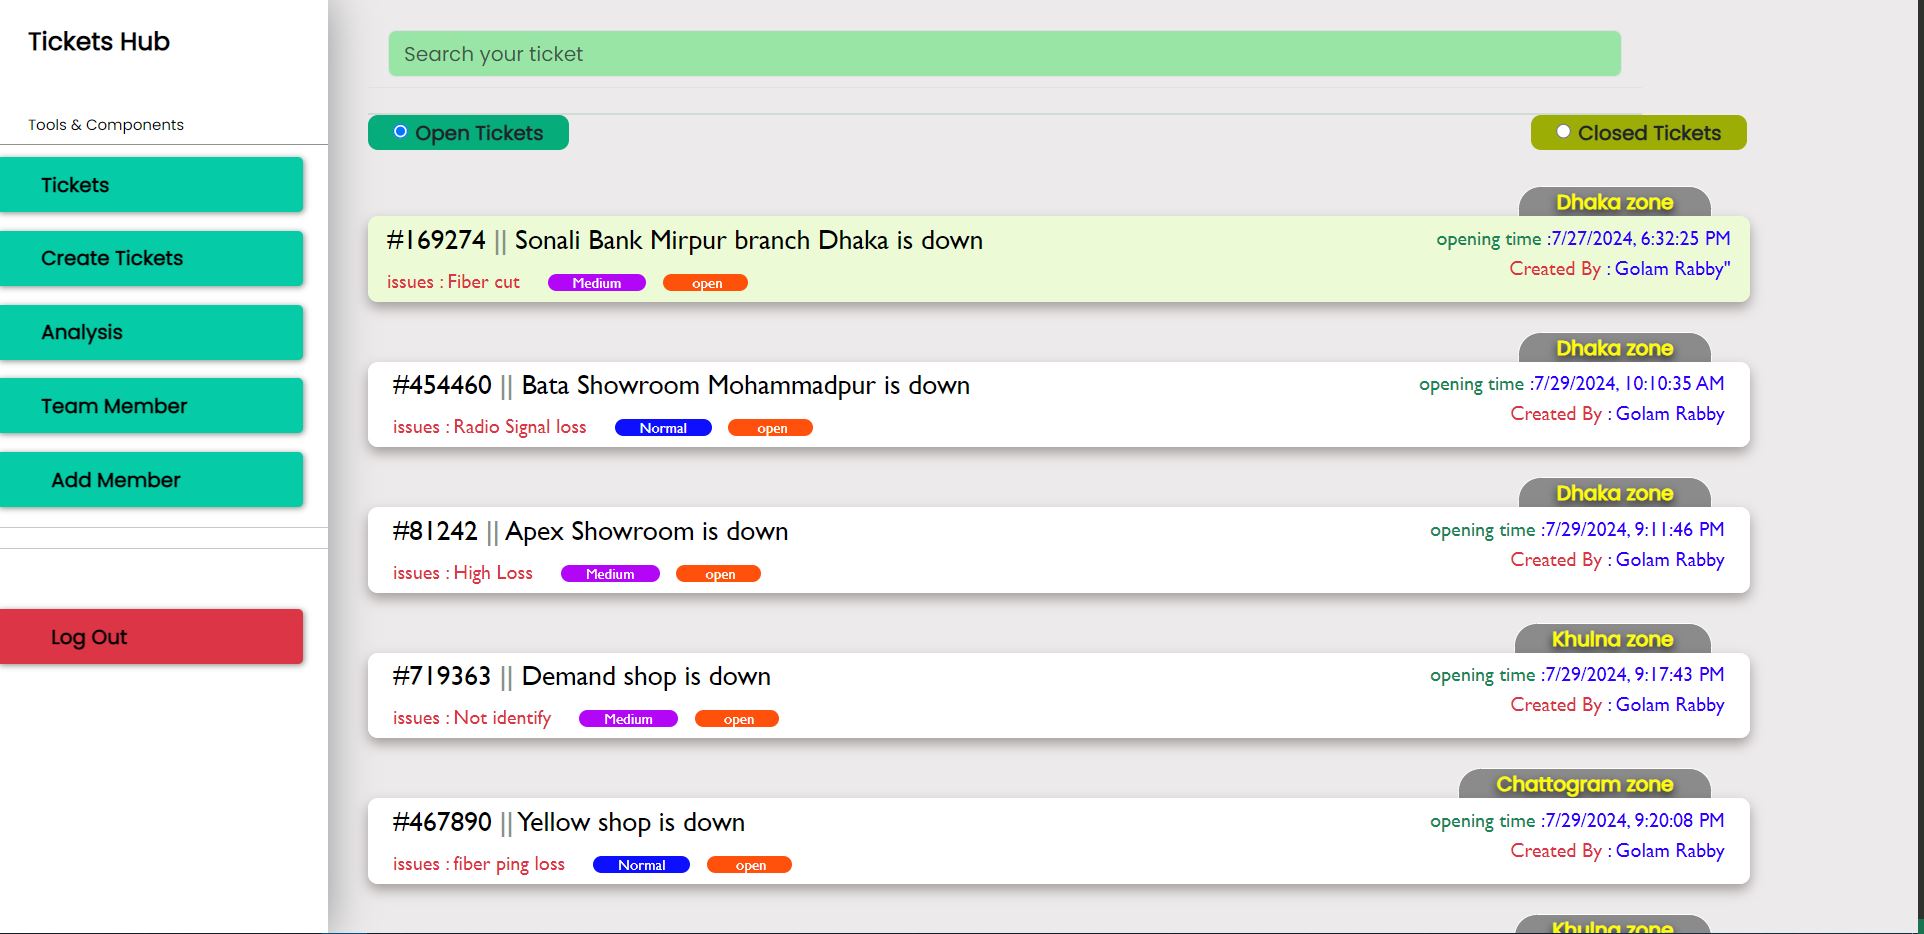
Task: Open ticket #169274 Sonali Bank Mirpur
Action: (x=748, y=241)
